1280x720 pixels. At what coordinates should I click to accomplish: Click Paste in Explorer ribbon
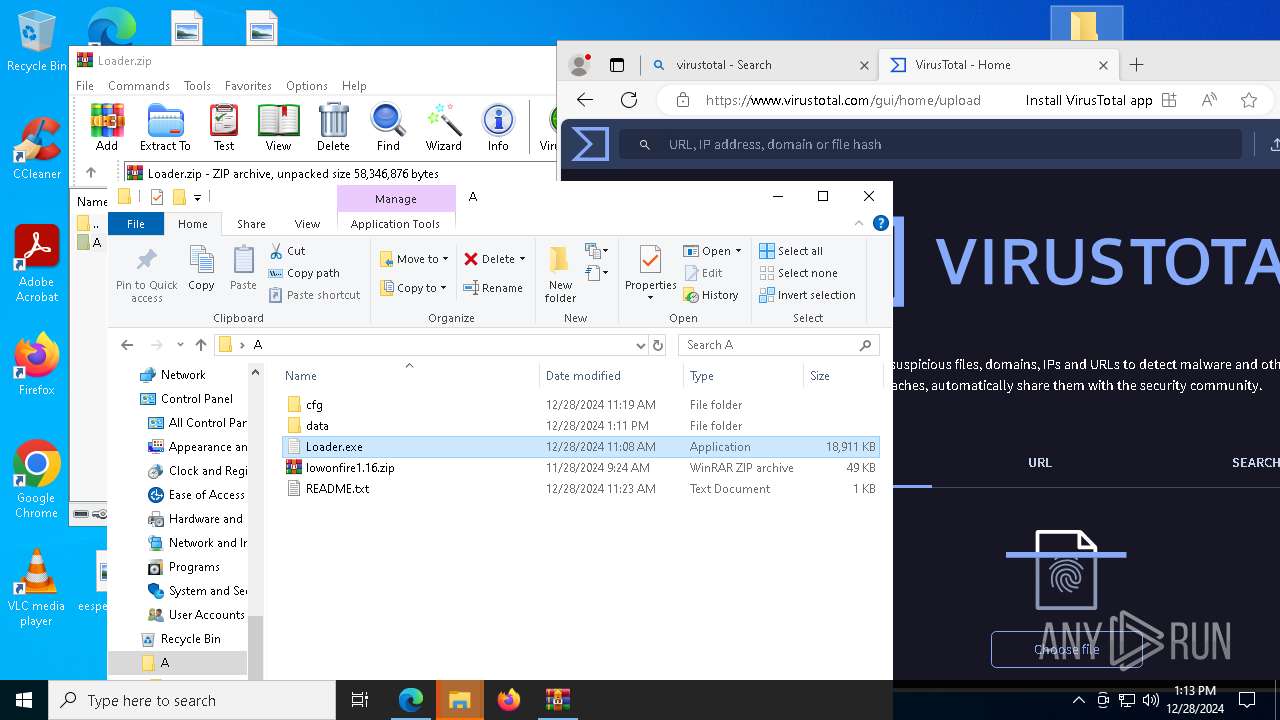[x=243, y=269]
